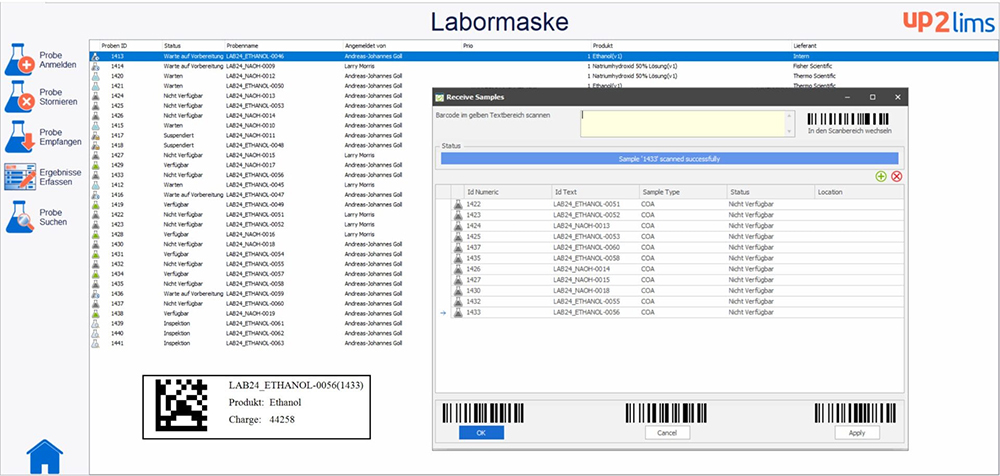Select row LAB24_ETHANOL-0046 in main table
Viewport: 1000px width, 476px height.
(542, 56)
